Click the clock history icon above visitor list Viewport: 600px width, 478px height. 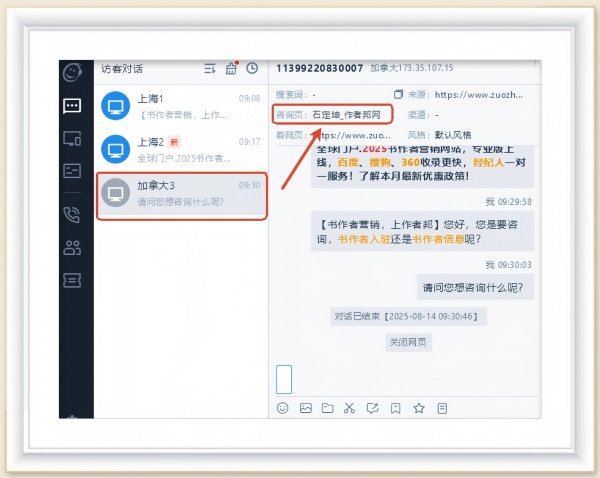[252, 68]
